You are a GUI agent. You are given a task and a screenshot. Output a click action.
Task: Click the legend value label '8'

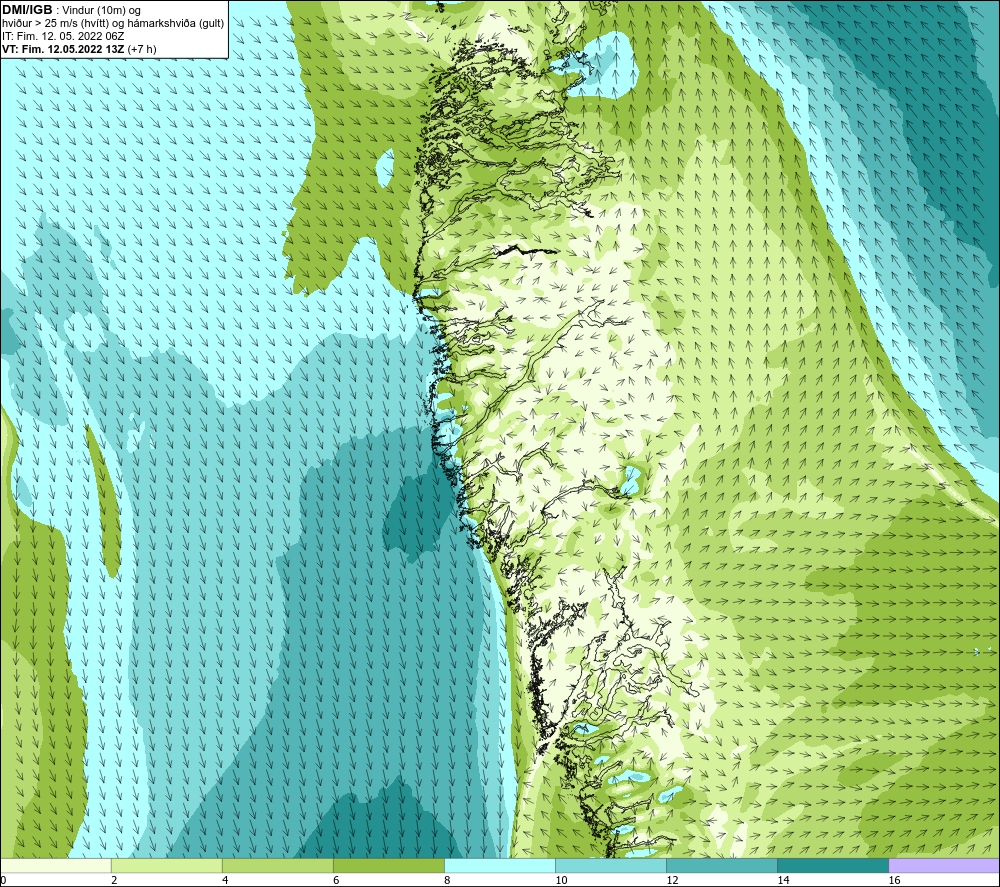coord(447,880)
